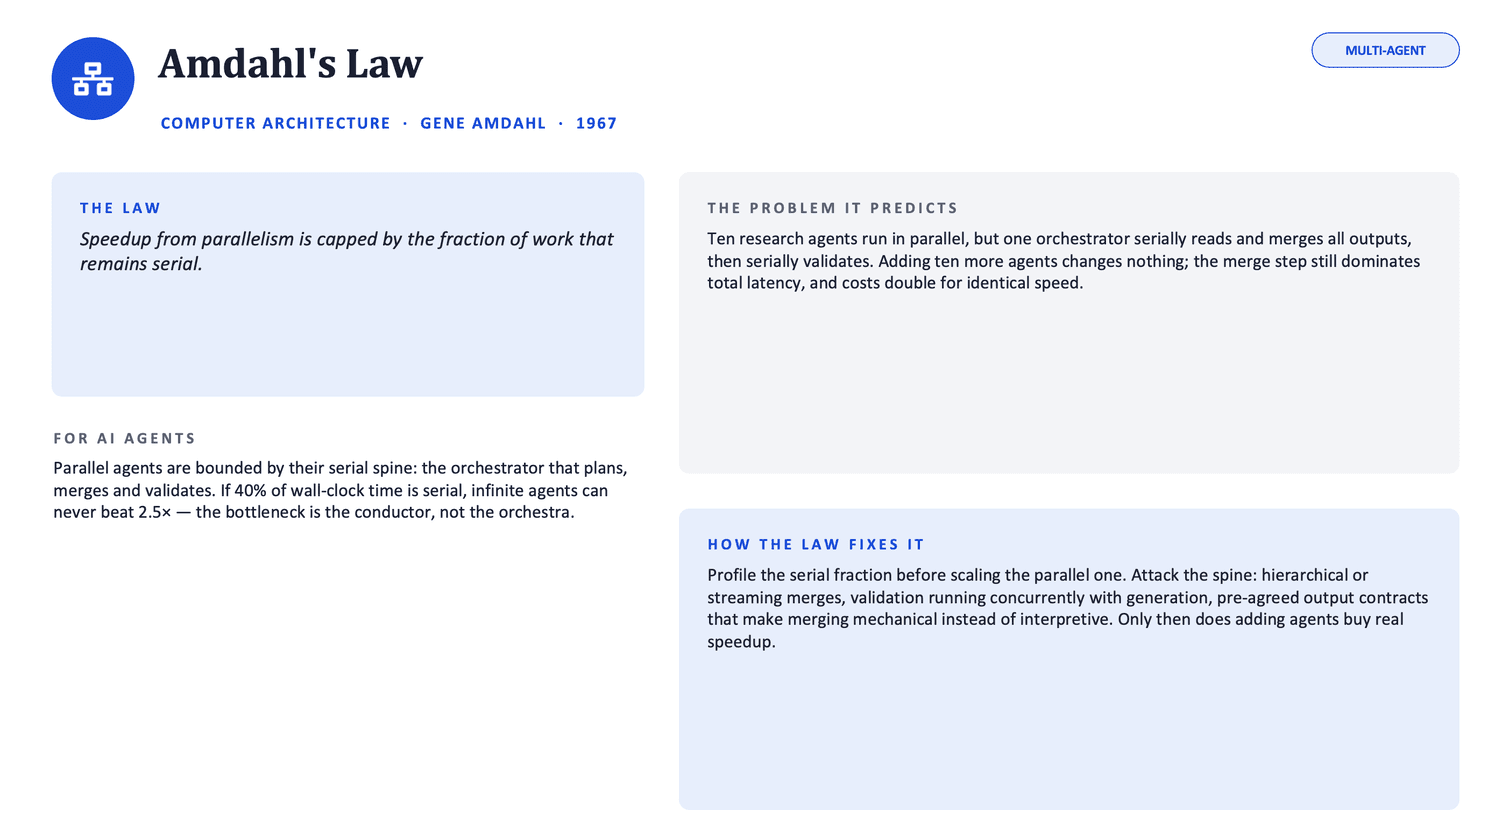Click the blue network diagram icon
Viewport: 1488px width, 832px height.
pos(93,79)
